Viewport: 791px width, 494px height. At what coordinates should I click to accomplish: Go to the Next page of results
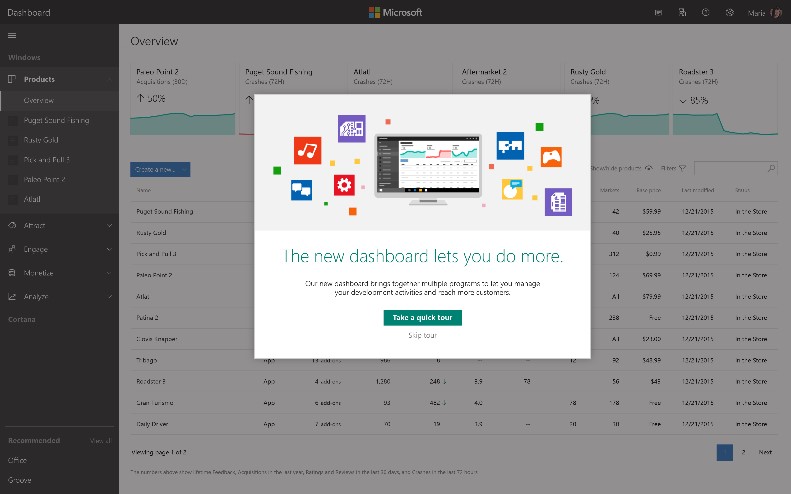click(765, 452)
